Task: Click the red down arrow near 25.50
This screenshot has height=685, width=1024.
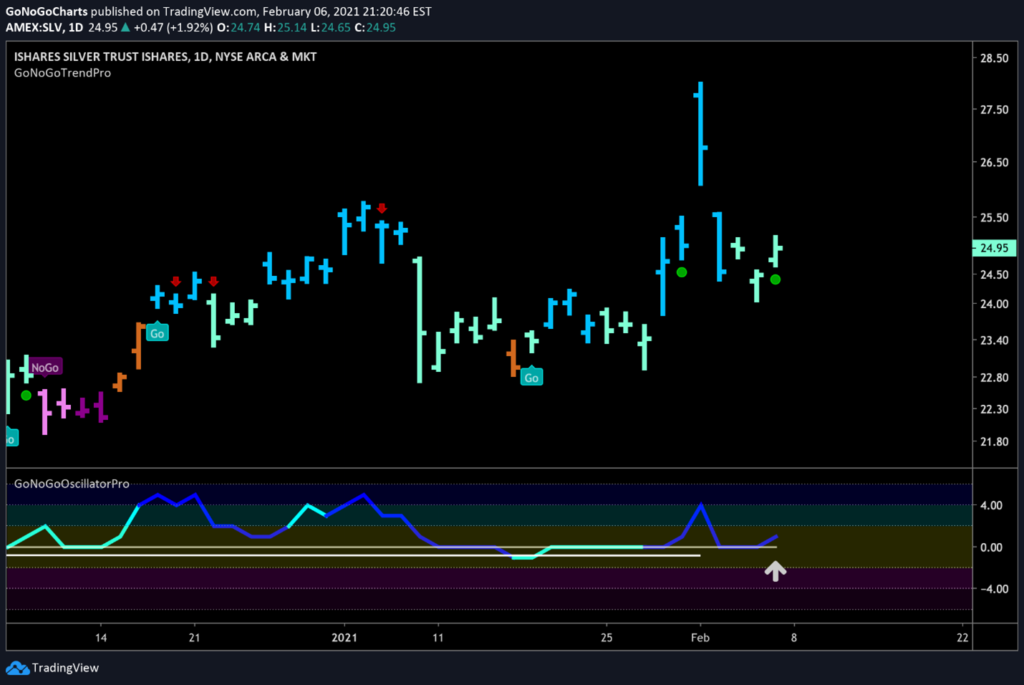Action: click(382, 208)
